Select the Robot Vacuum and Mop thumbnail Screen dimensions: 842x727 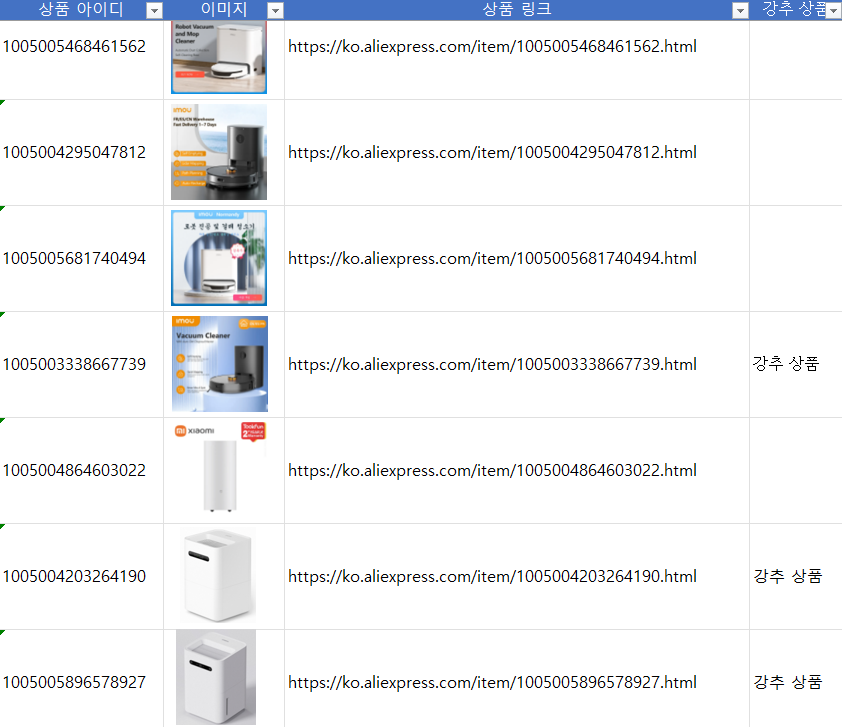(x=219, y=58)
